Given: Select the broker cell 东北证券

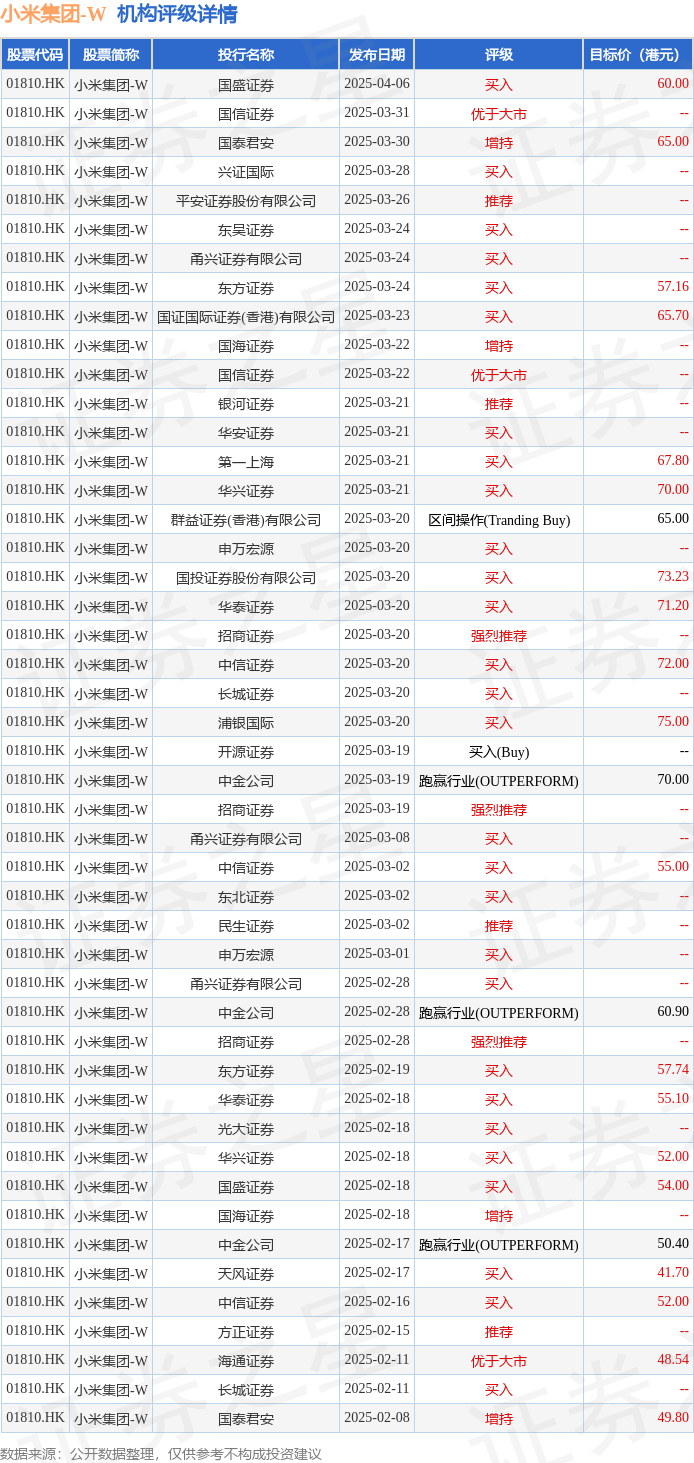Looking at the screenshot, I should (246, 896).
